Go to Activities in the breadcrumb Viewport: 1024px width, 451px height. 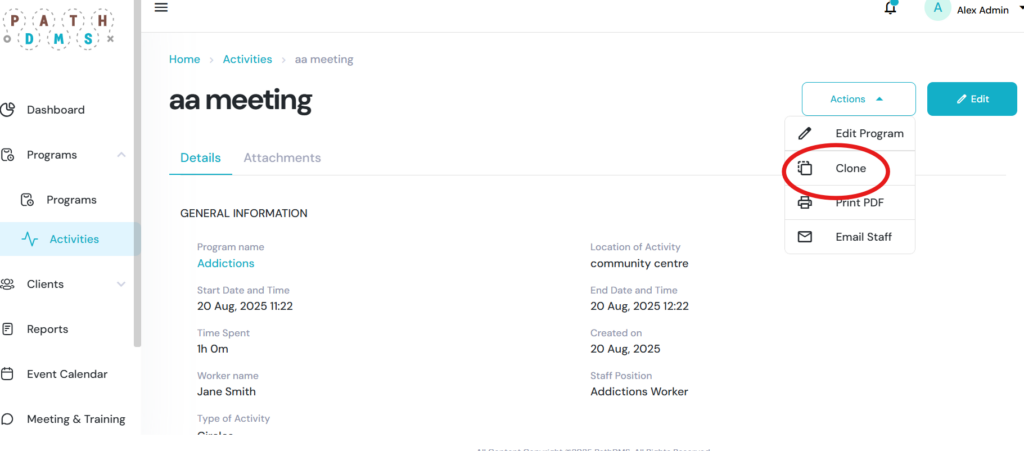247,59
